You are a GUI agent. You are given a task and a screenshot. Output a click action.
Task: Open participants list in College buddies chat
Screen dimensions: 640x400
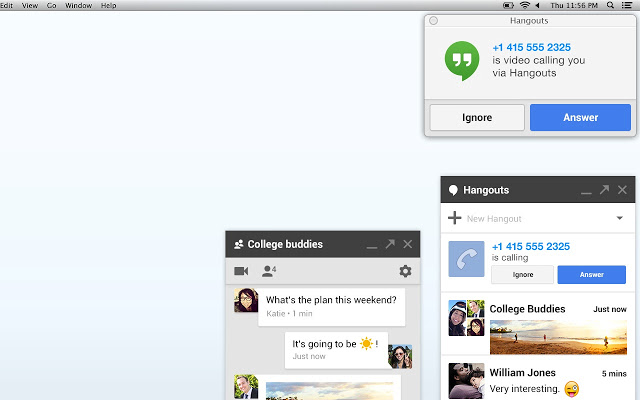269,271
